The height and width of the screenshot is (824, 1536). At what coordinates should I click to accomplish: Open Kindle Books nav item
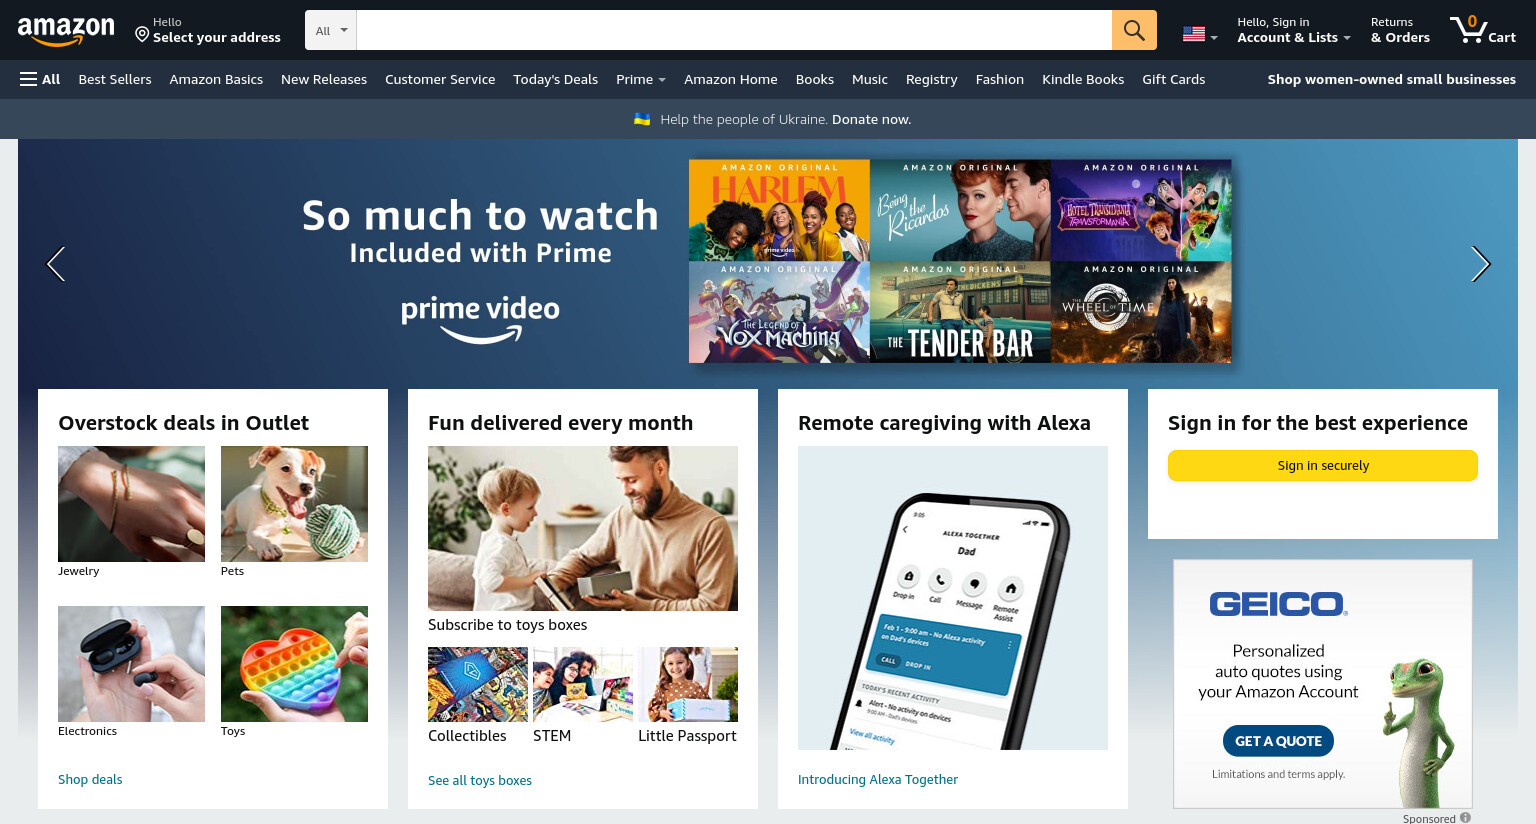coord(1083,79)
